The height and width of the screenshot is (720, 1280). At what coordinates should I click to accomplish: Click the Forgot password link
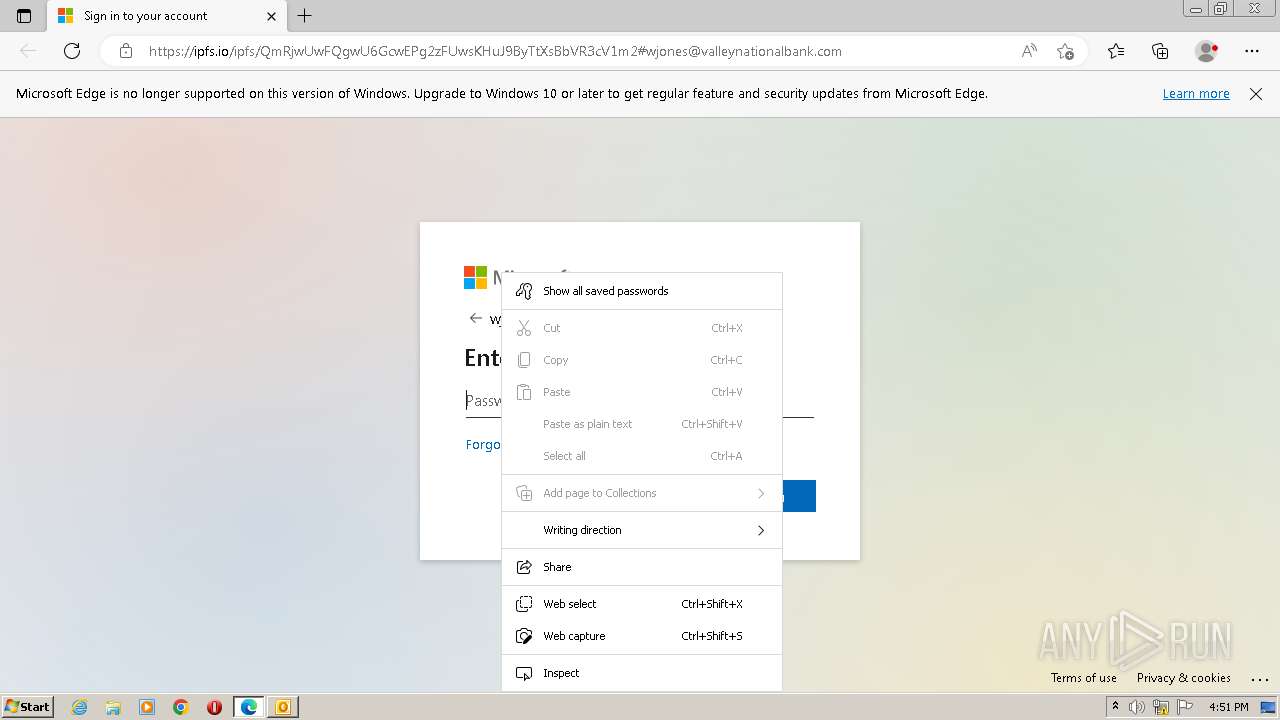point(483,445)
